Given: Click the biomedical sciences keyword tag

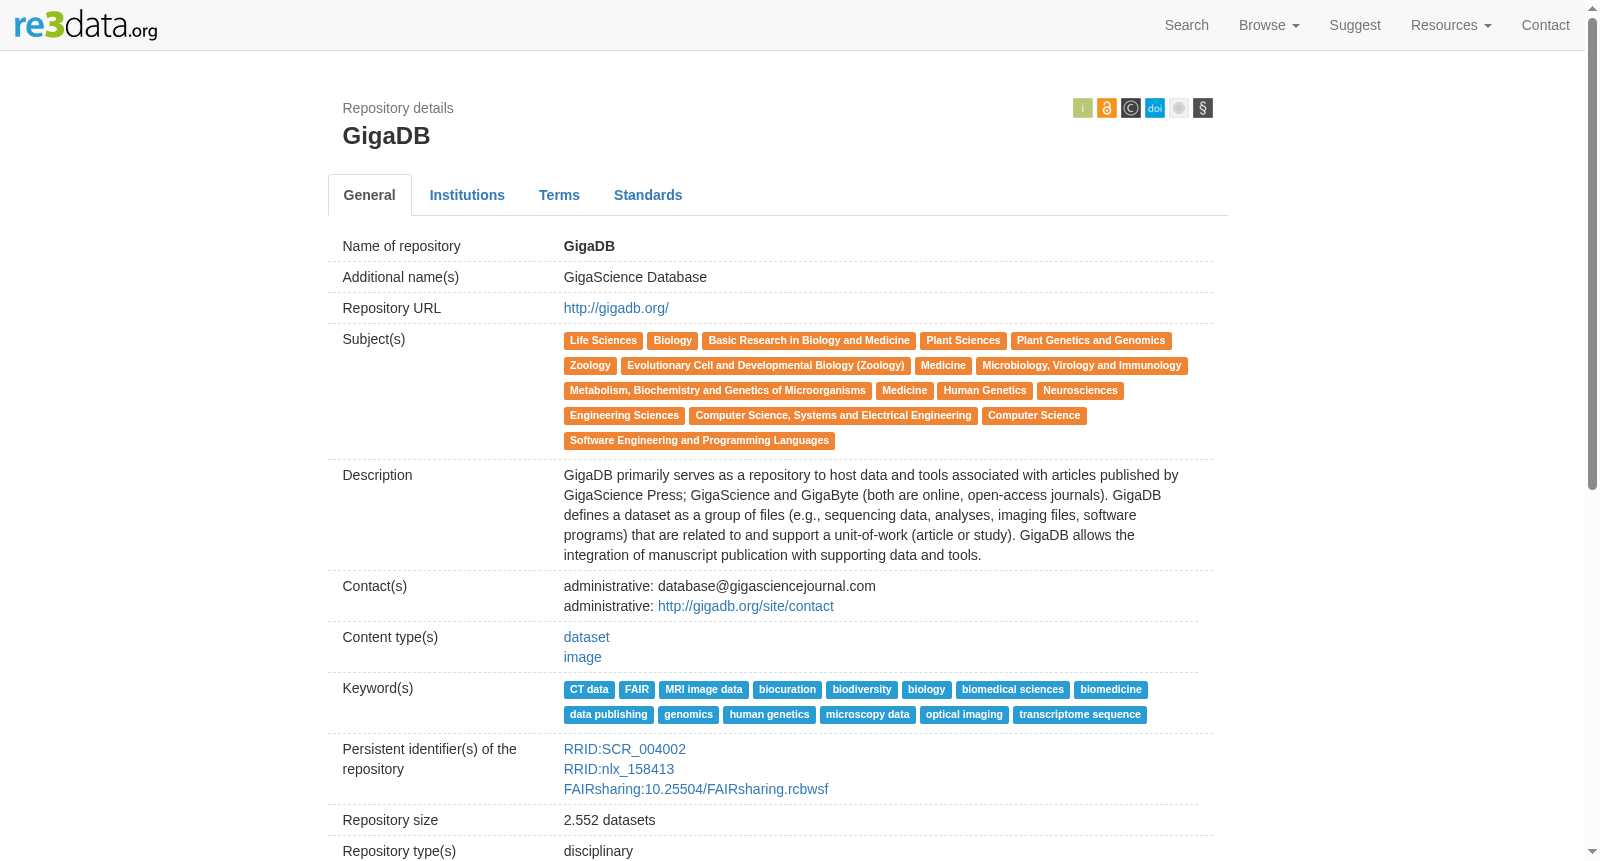Looking at the screenshot, I should (x=1013, y=690).
